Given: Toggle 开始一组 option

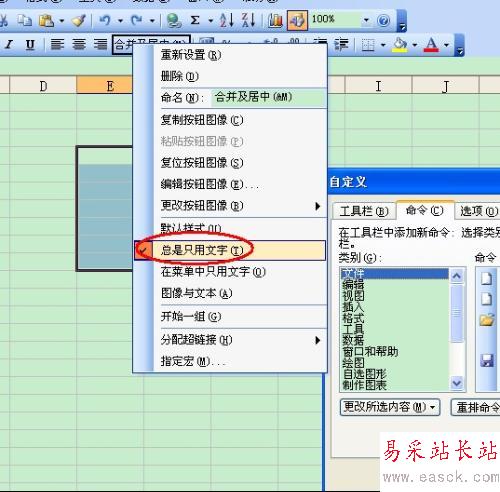Looking at the screenshot, I should 230,316.
